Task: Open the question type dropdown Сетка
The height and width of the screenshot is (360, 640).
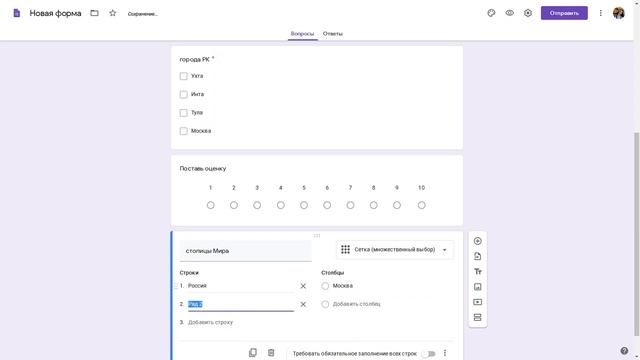Action: click(394, 249)
